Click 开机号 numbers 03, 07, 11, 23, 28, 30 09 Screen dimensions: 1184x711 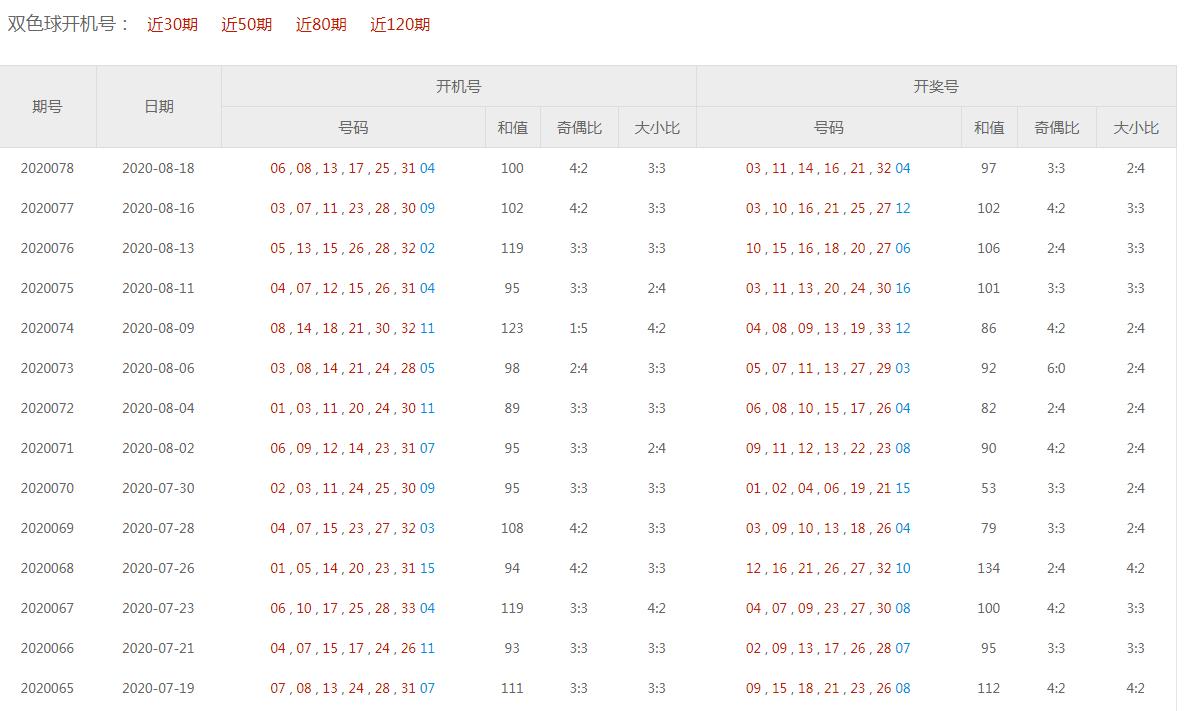[x=353, y=208]
